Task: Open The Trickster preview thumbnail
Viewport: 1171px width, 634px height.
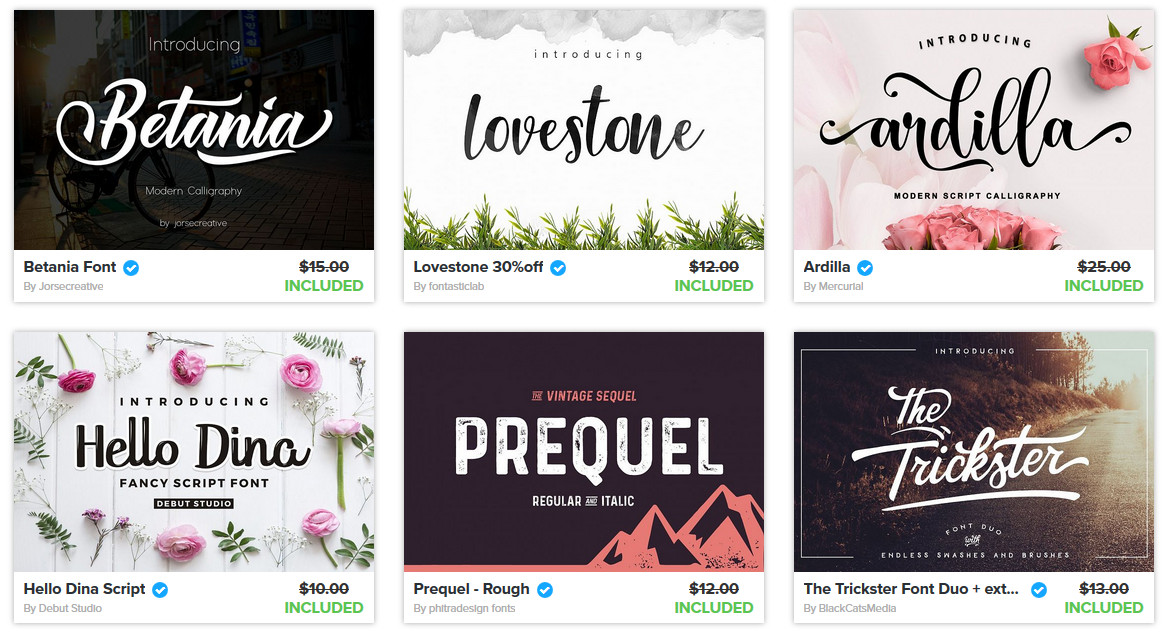Action: (974, 452)
